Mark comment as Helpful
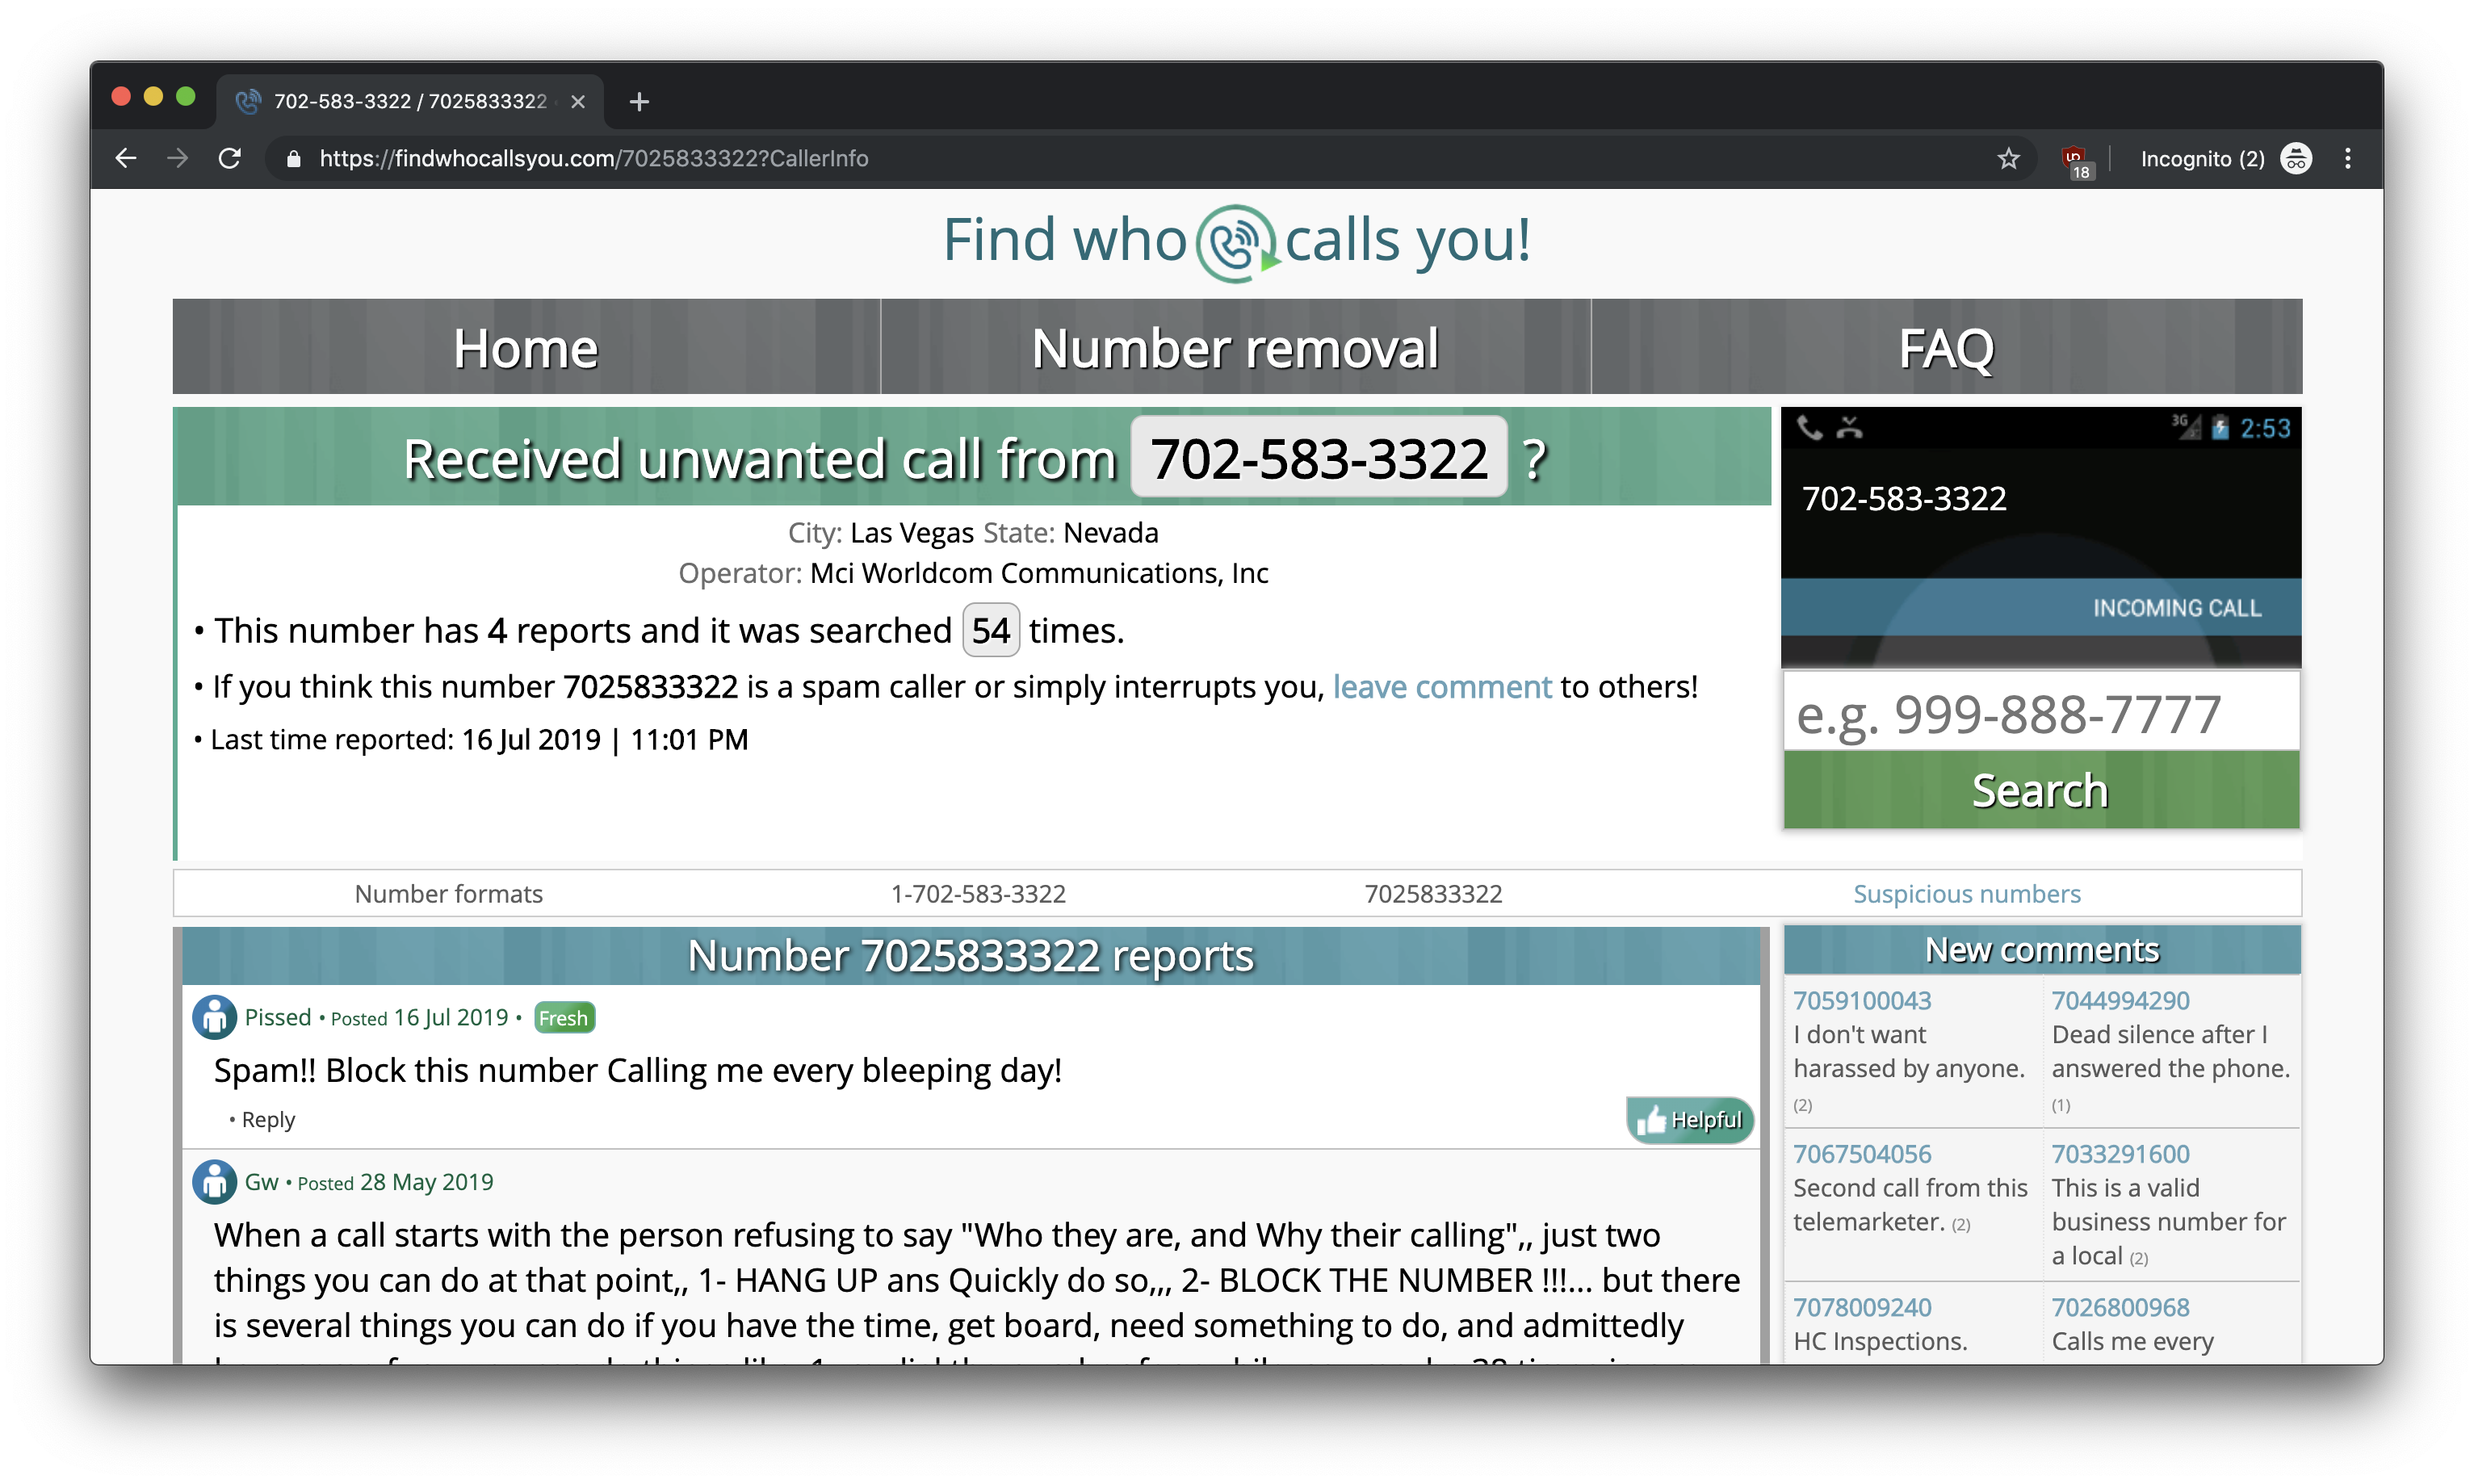This screenshot has height=1484, width=2474. pyautogui.click(x=1690, y=1120)
